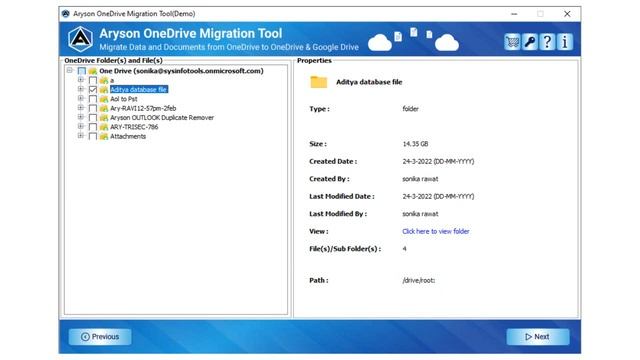Viewport: 640px width, 360px height.
Task: Proceed with the Next button
Action: coord(538,337)
